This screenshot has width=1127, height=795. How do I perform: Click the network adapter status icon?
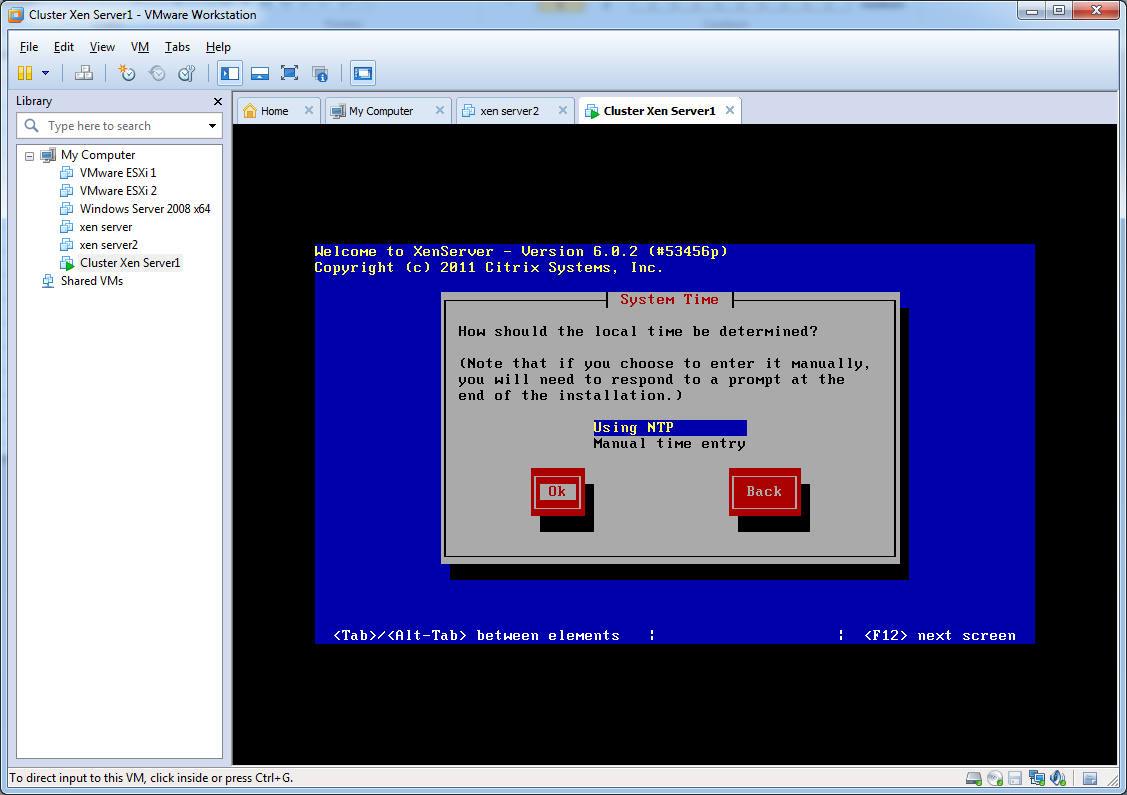[1036, 778]
